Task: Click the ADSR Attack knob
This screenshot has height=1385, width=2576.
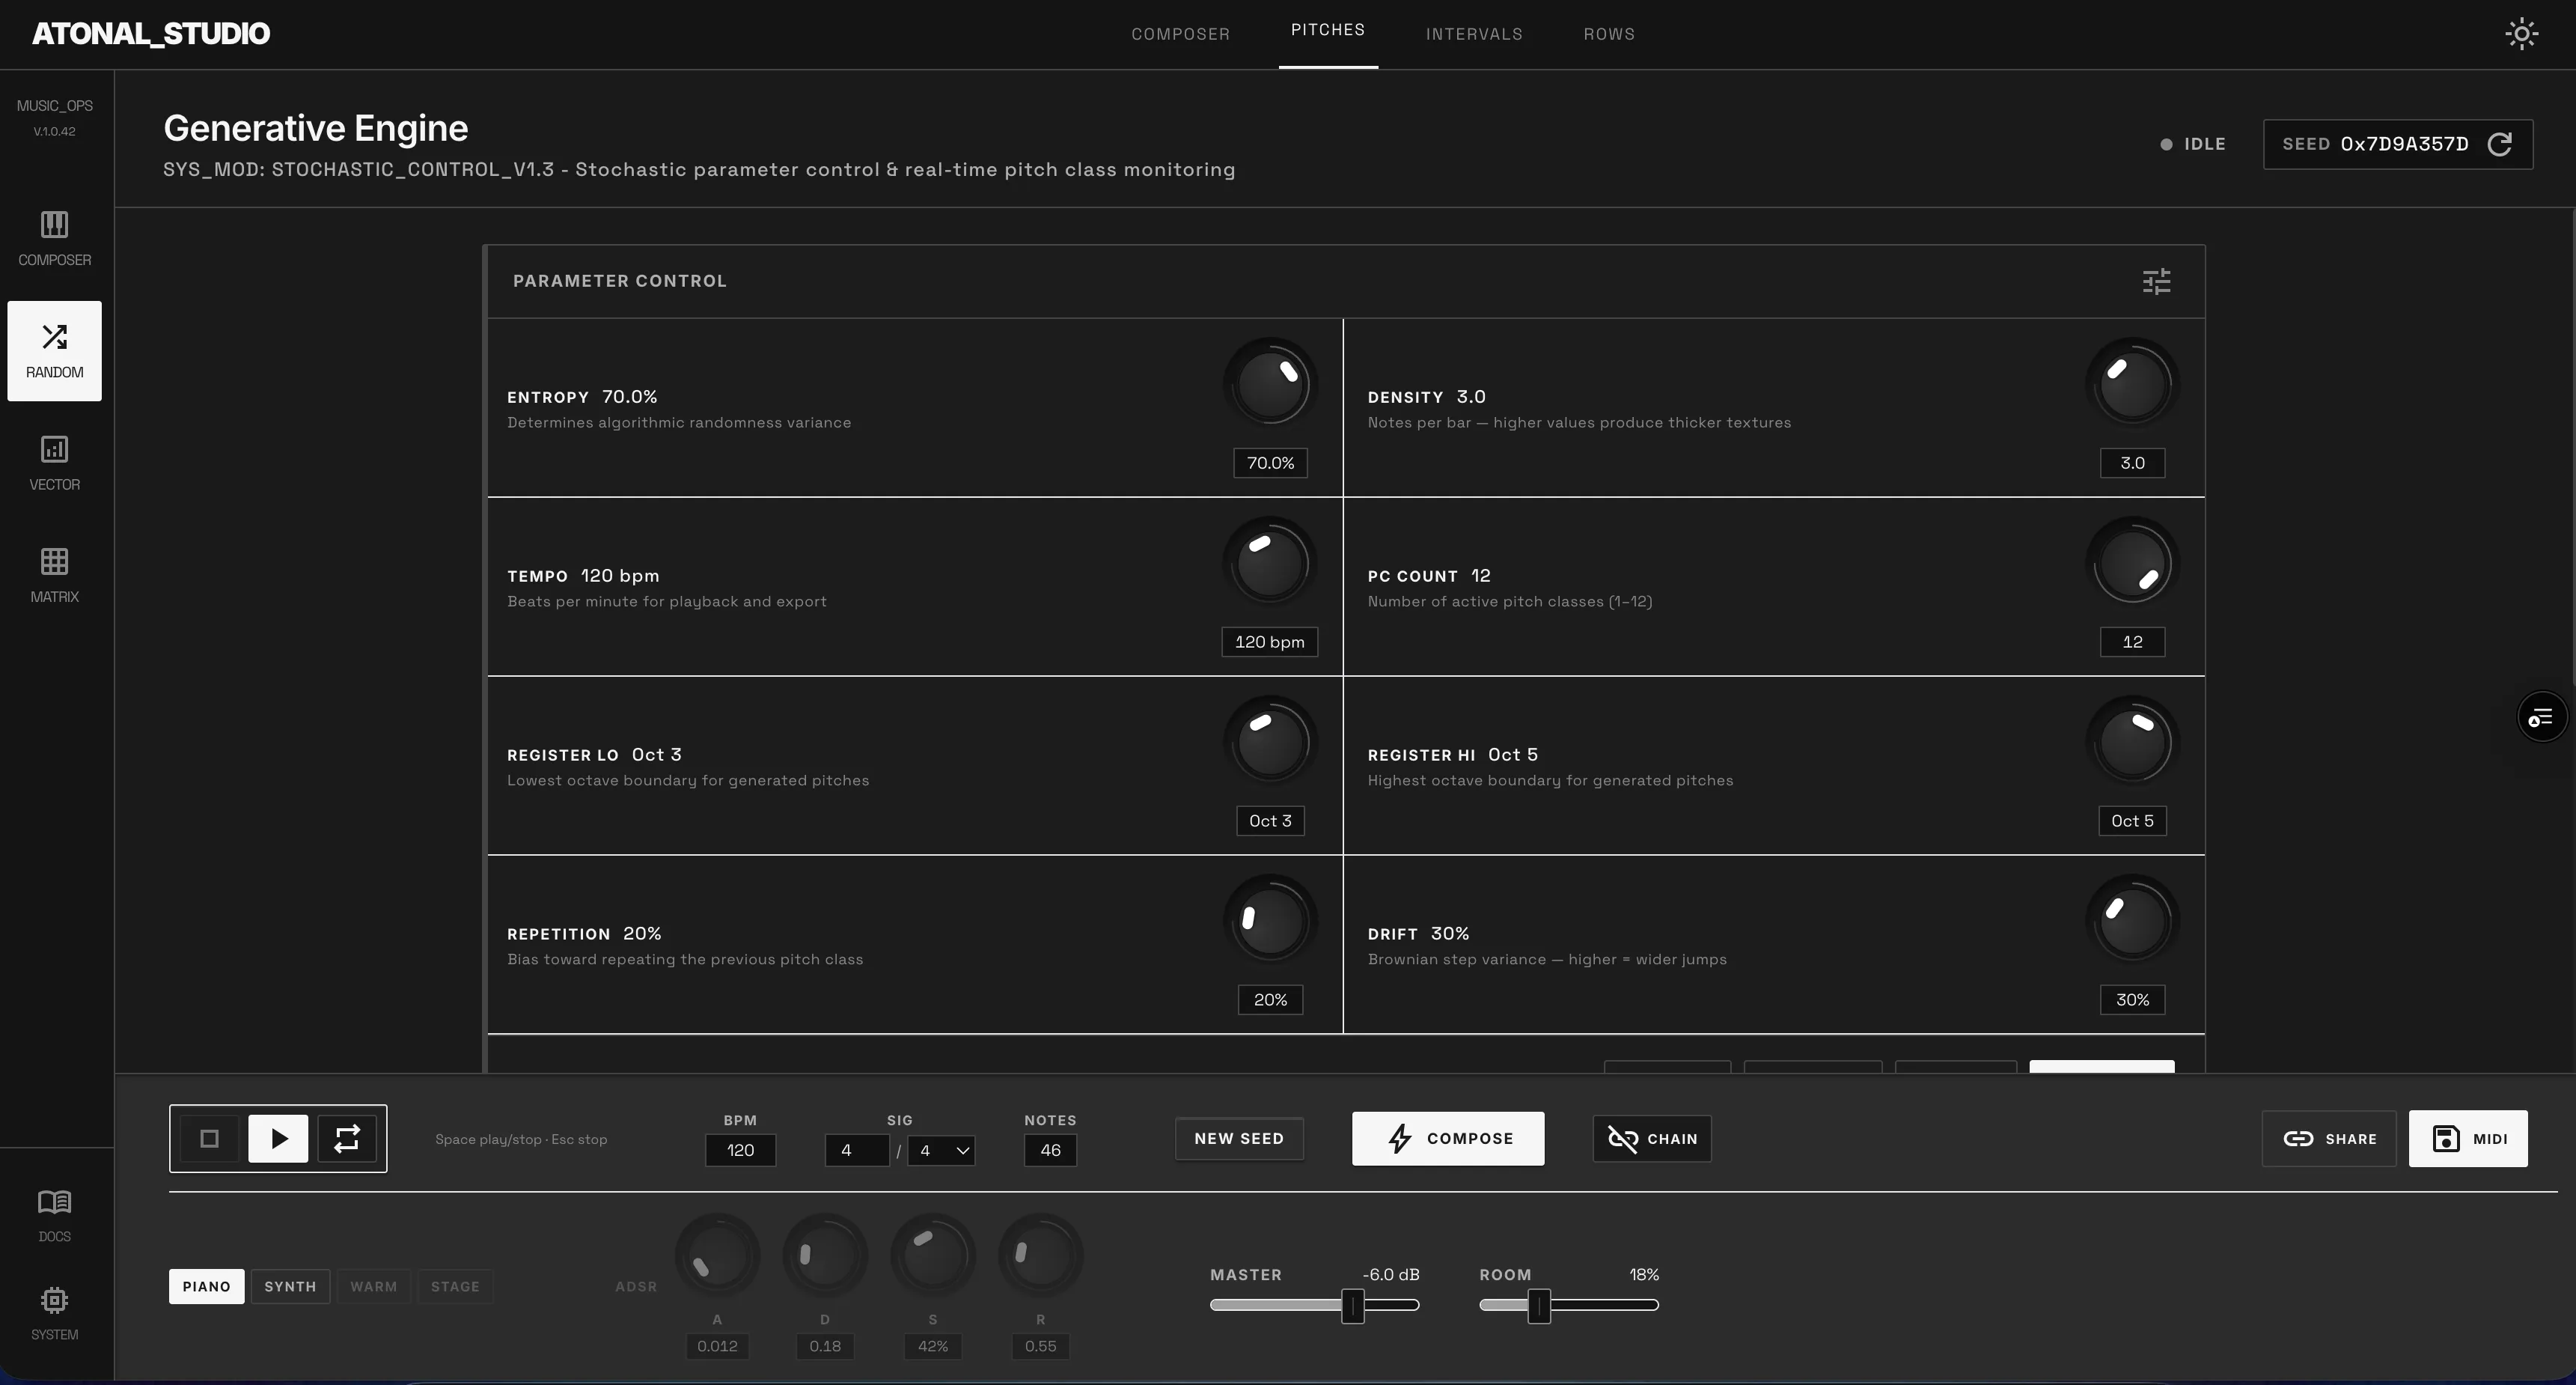Action: point(717,1256)
